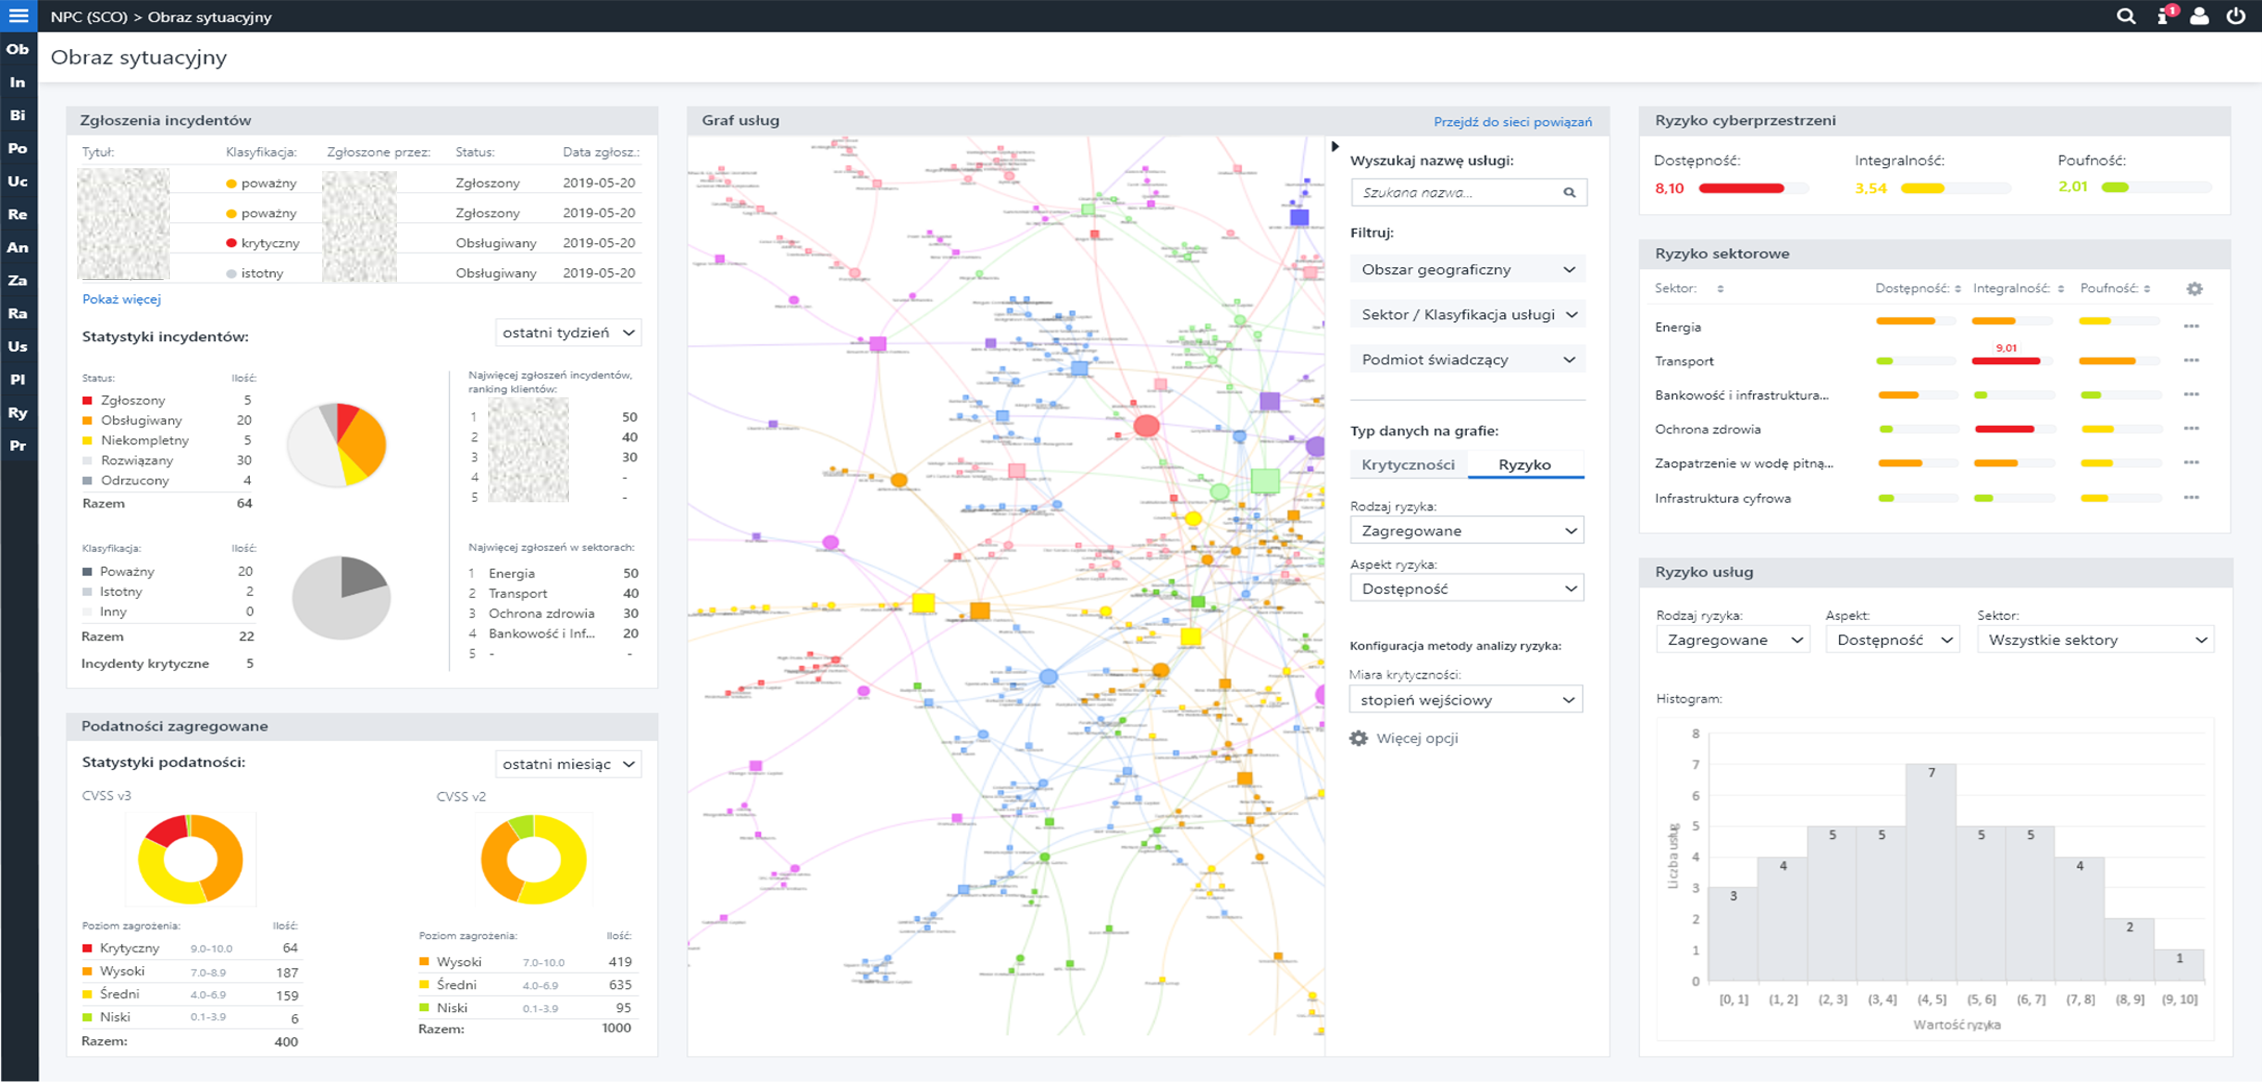Open the Ry sidebar menu item
The image size is (2262, 1082).
pos(18,412)
